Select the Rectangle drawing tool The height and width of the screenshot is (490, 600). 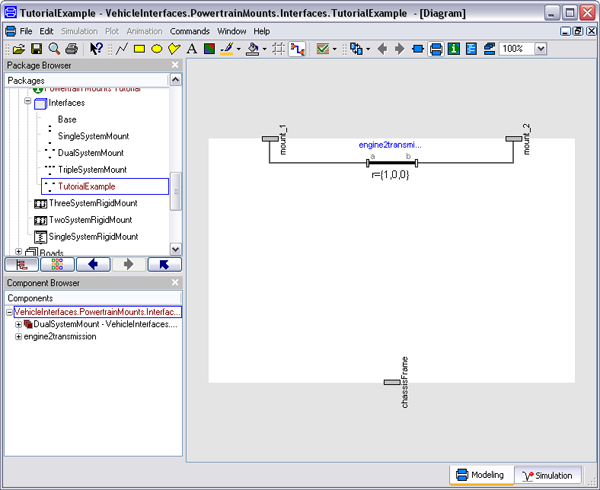139,48
